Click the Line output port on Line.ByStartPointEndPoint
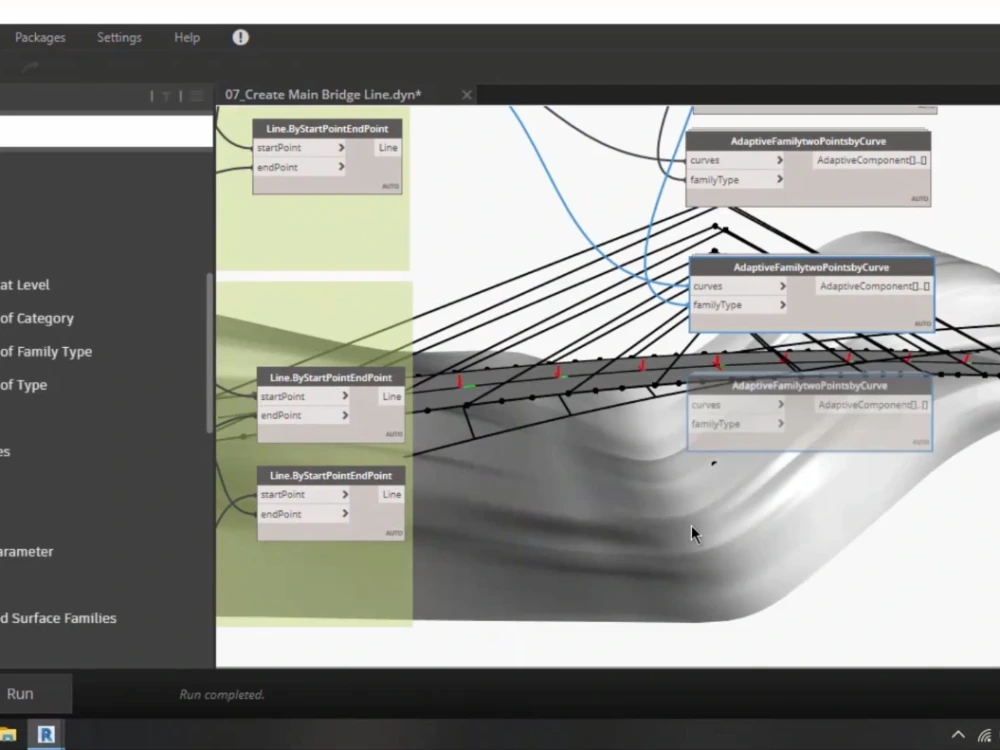The height and width of the screenshot is (750, 1000). click(387, 147)
